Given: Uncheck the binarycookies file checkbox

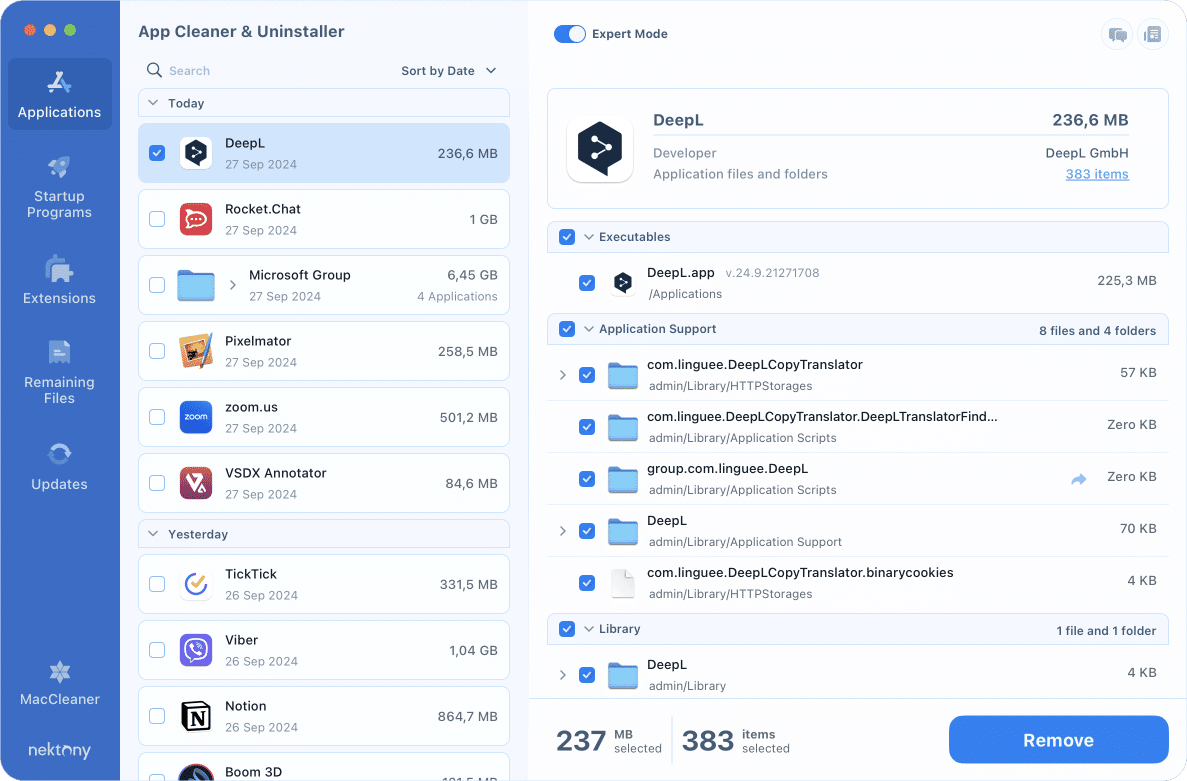Looking at the screenshot, I should pyautogui.click(x=587, y=583).
